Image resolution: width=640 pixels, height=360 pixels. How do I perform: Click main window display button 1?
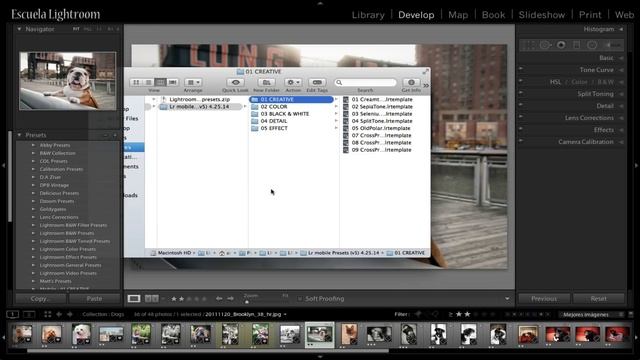click(x=13, y=314)
